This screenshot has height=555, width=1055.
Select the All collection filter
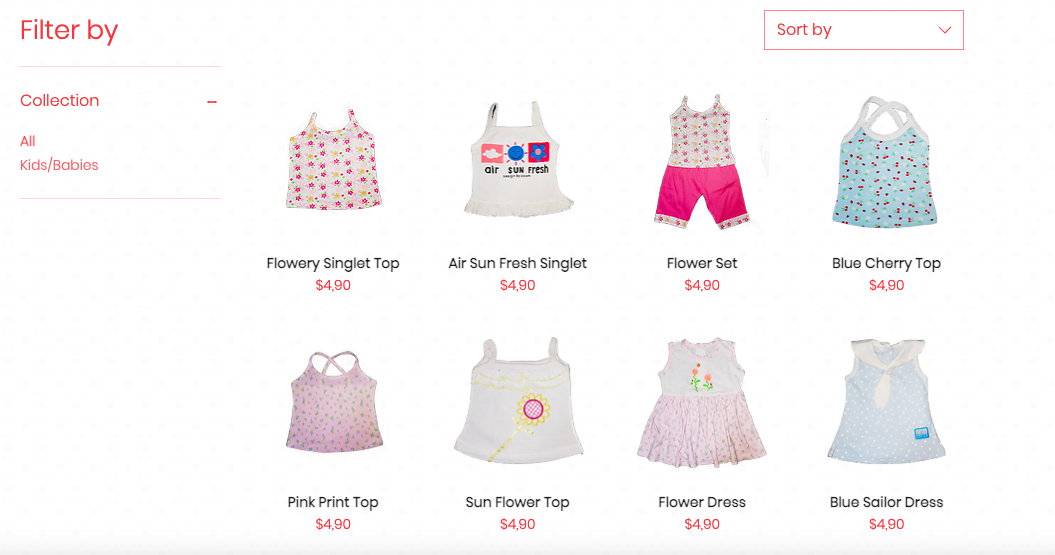[28, 141]
